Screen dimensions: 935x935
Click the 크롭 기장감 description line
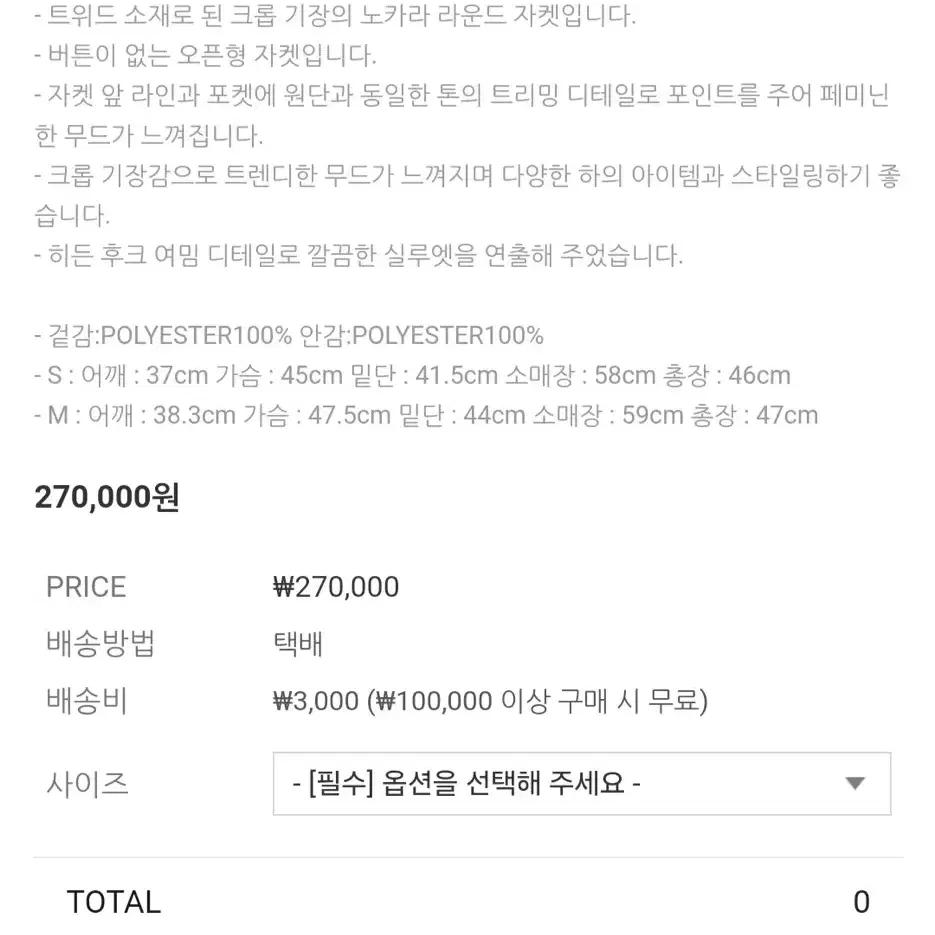[x=468, y=195]
